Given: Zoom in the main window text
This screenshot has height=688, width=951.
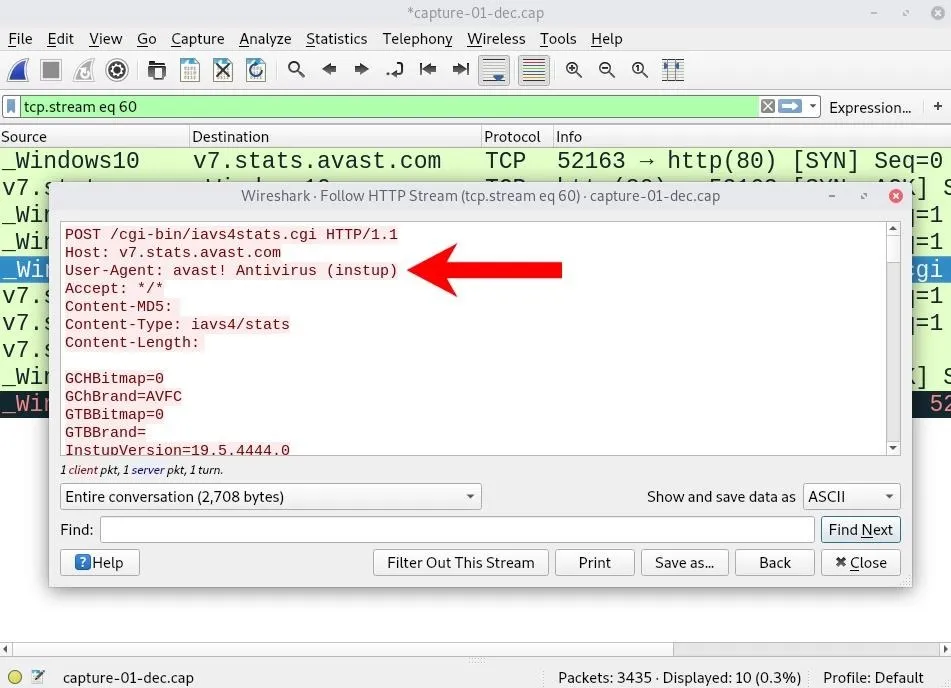Looking at the screenshot, I should pos(574,70).
